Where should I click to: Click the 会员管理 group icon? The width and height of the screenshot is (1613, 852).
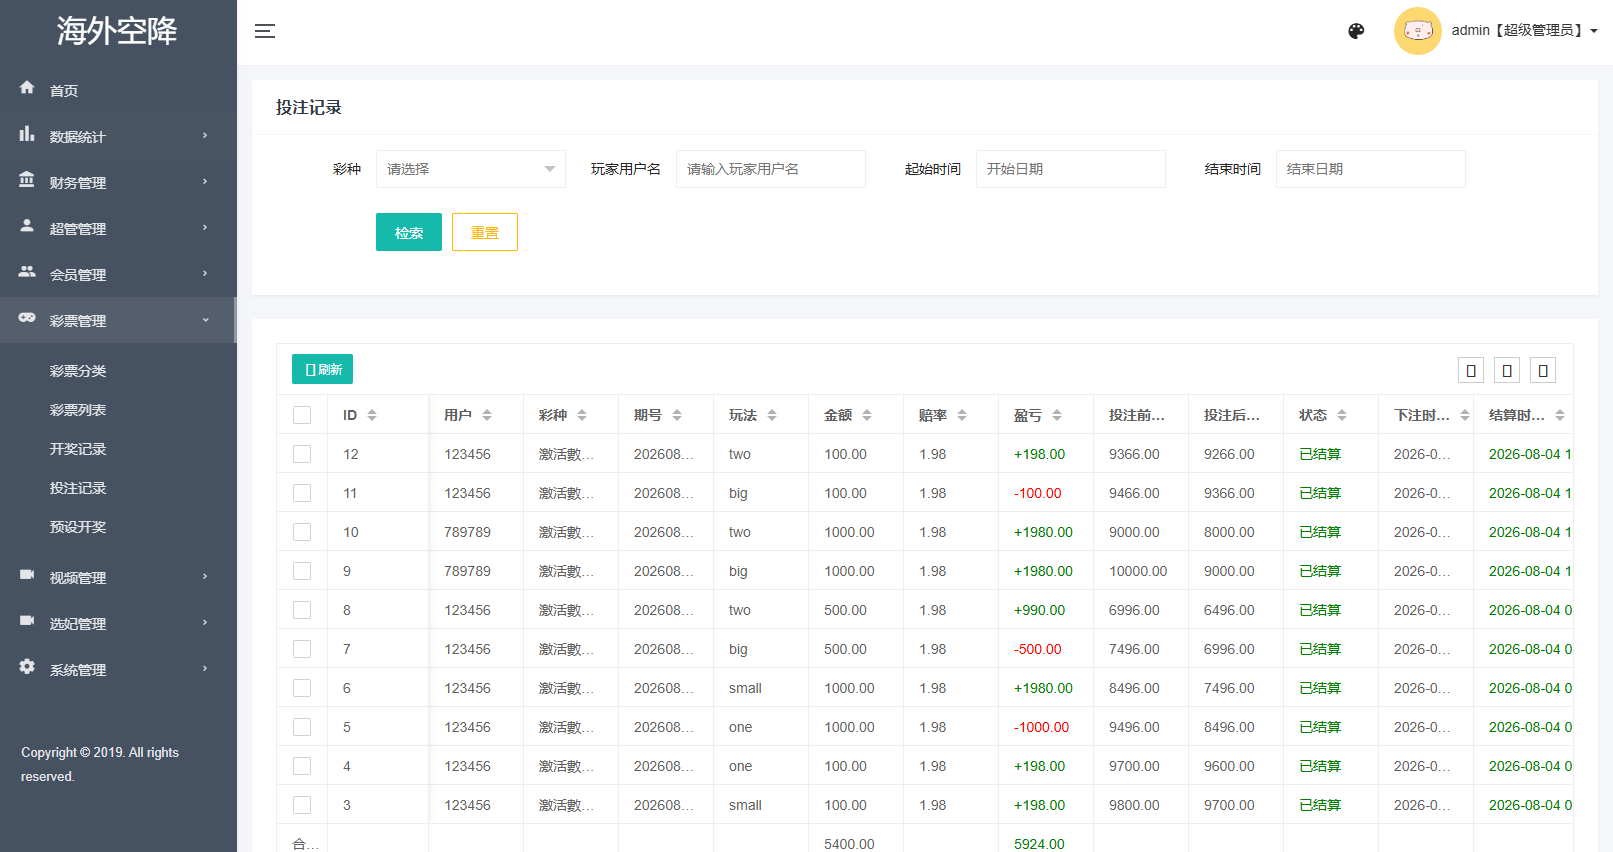pos(27,272)
